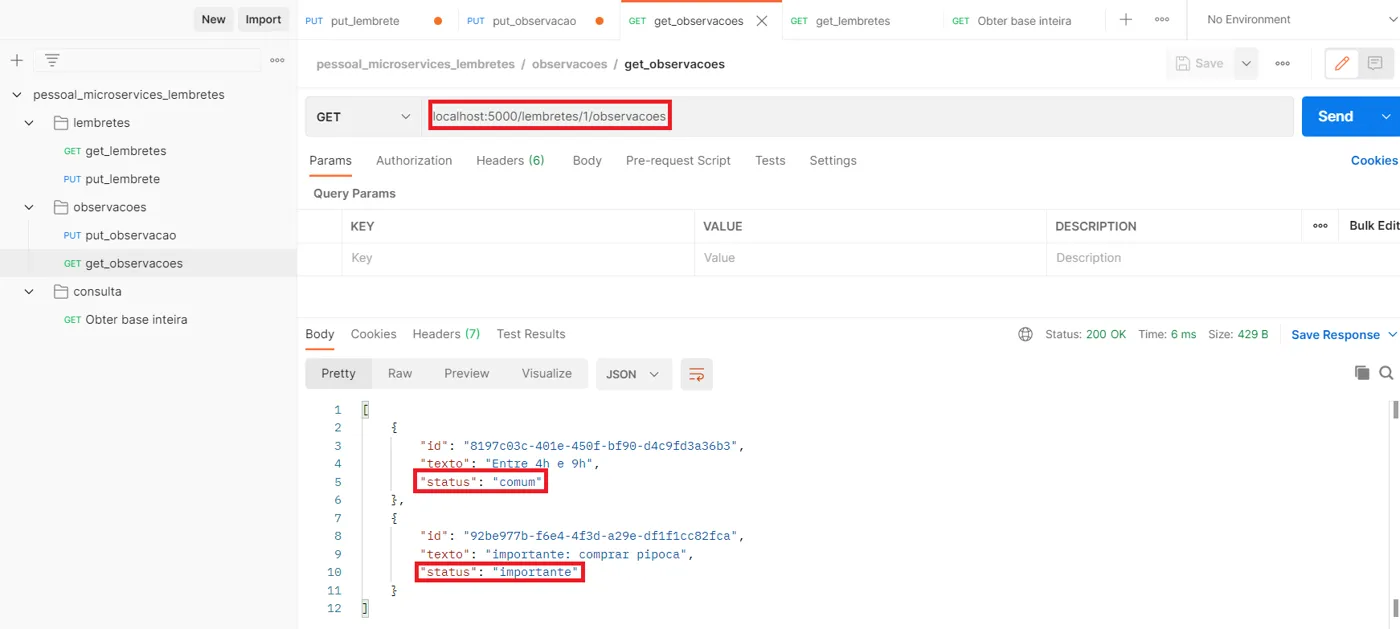Toggle line wrap icon in response body
1400x629 pixels.
[x=697, y=374]
